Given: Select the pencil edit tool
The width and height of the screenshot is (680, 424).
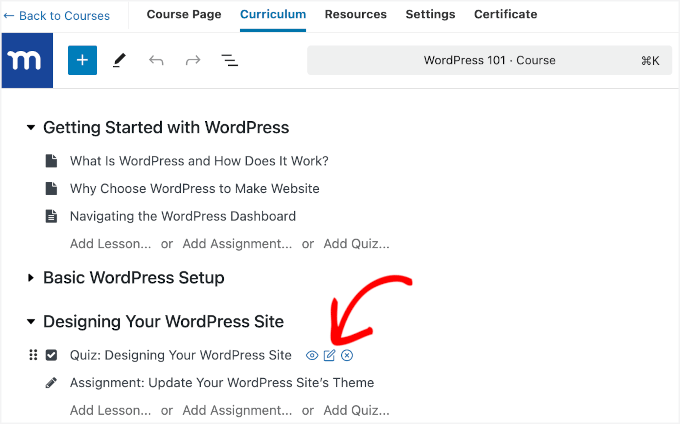Looking at the screenshot, I should 119,60.
